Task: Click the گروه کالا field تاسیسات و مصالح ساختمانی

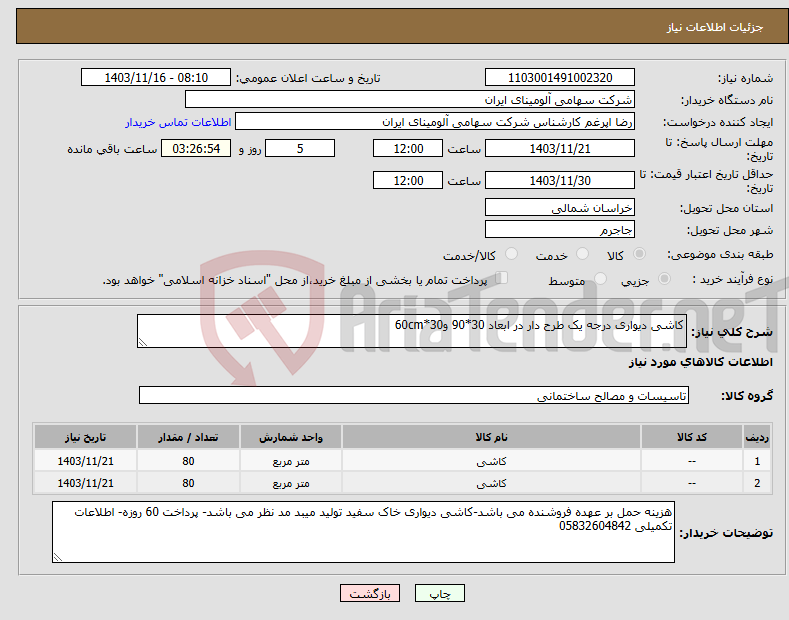Action: 414,396
